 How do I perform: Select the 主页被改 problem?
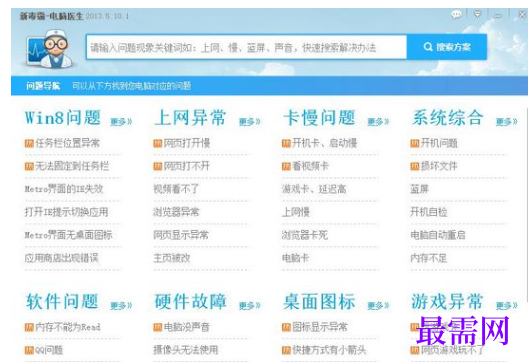point(172,258)
